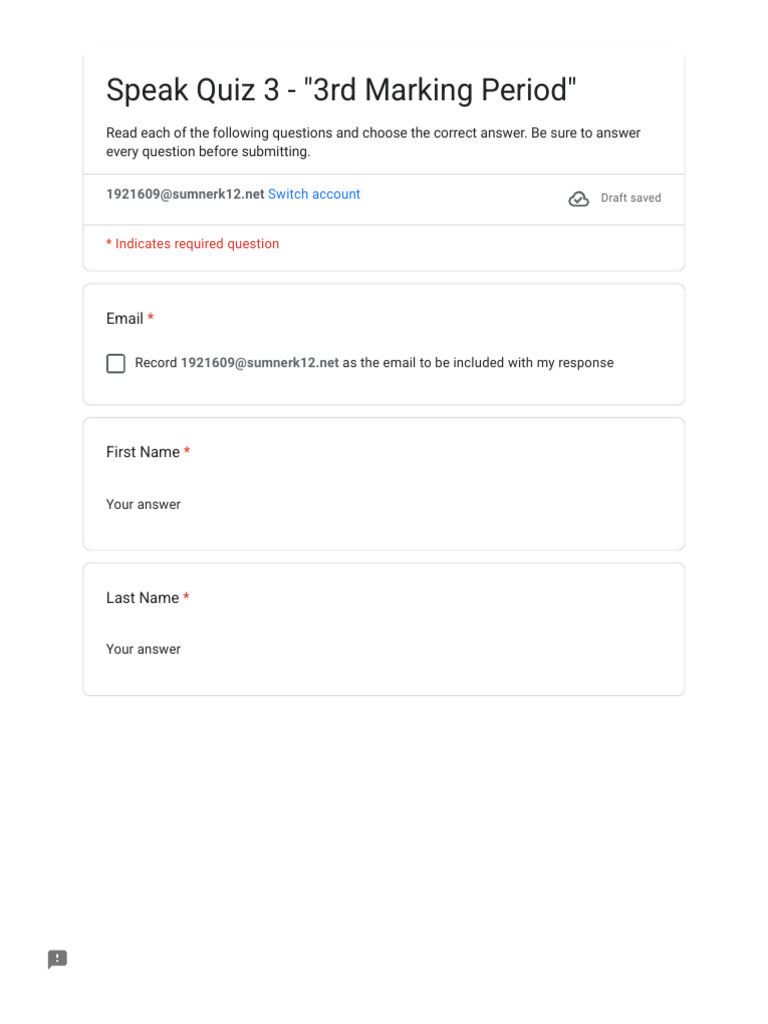Click the report a problem feedback icon

58,959
